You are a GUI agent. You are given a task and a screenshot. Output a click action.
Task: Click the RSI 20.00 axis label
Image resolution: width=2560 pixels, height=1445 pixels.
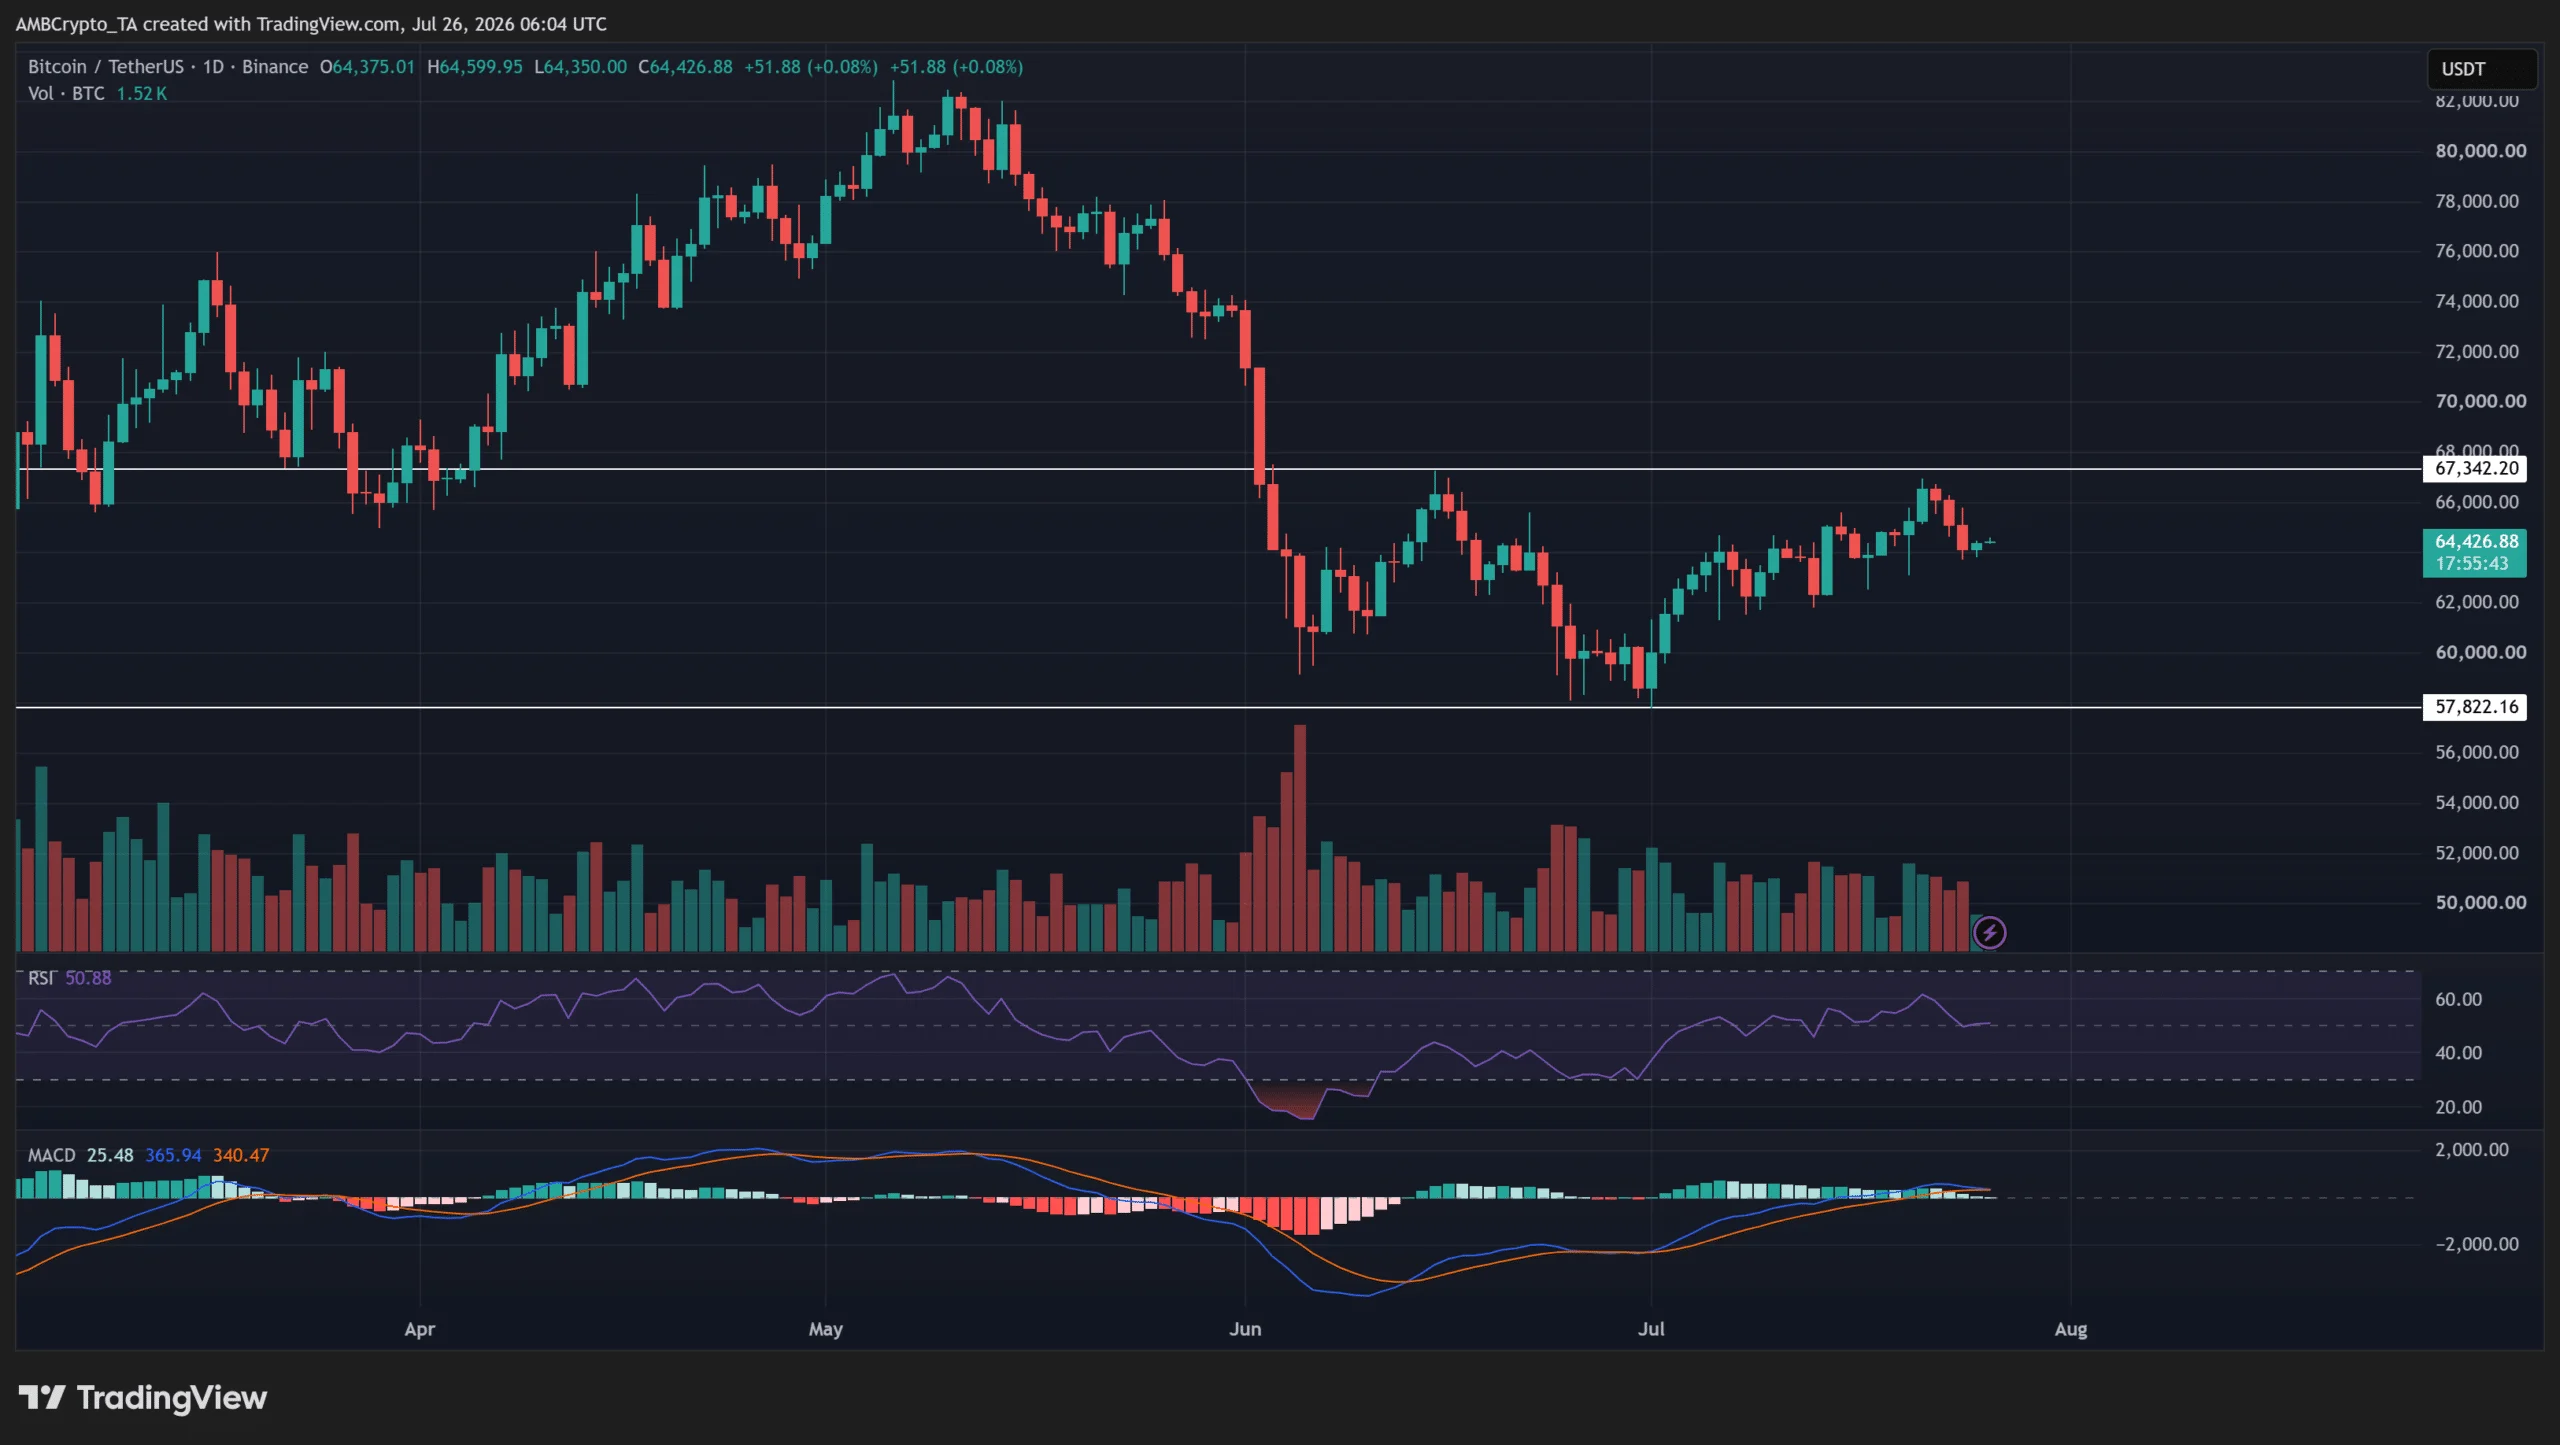click(x=2458, y=1107)
